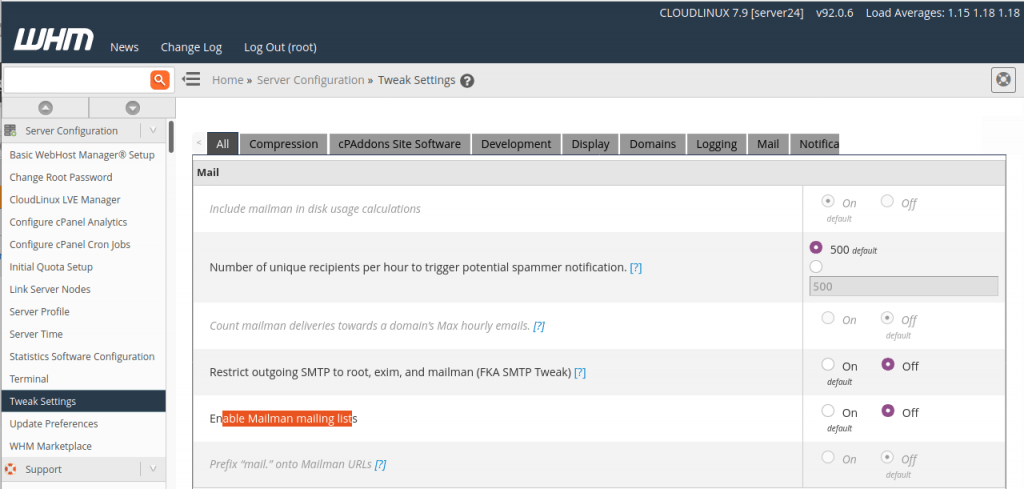Image resolution: width=1024 pixels, height=489 pixels.
Task: Select Off for Count mailman deliveries
Action: click(x=887, y=318)
